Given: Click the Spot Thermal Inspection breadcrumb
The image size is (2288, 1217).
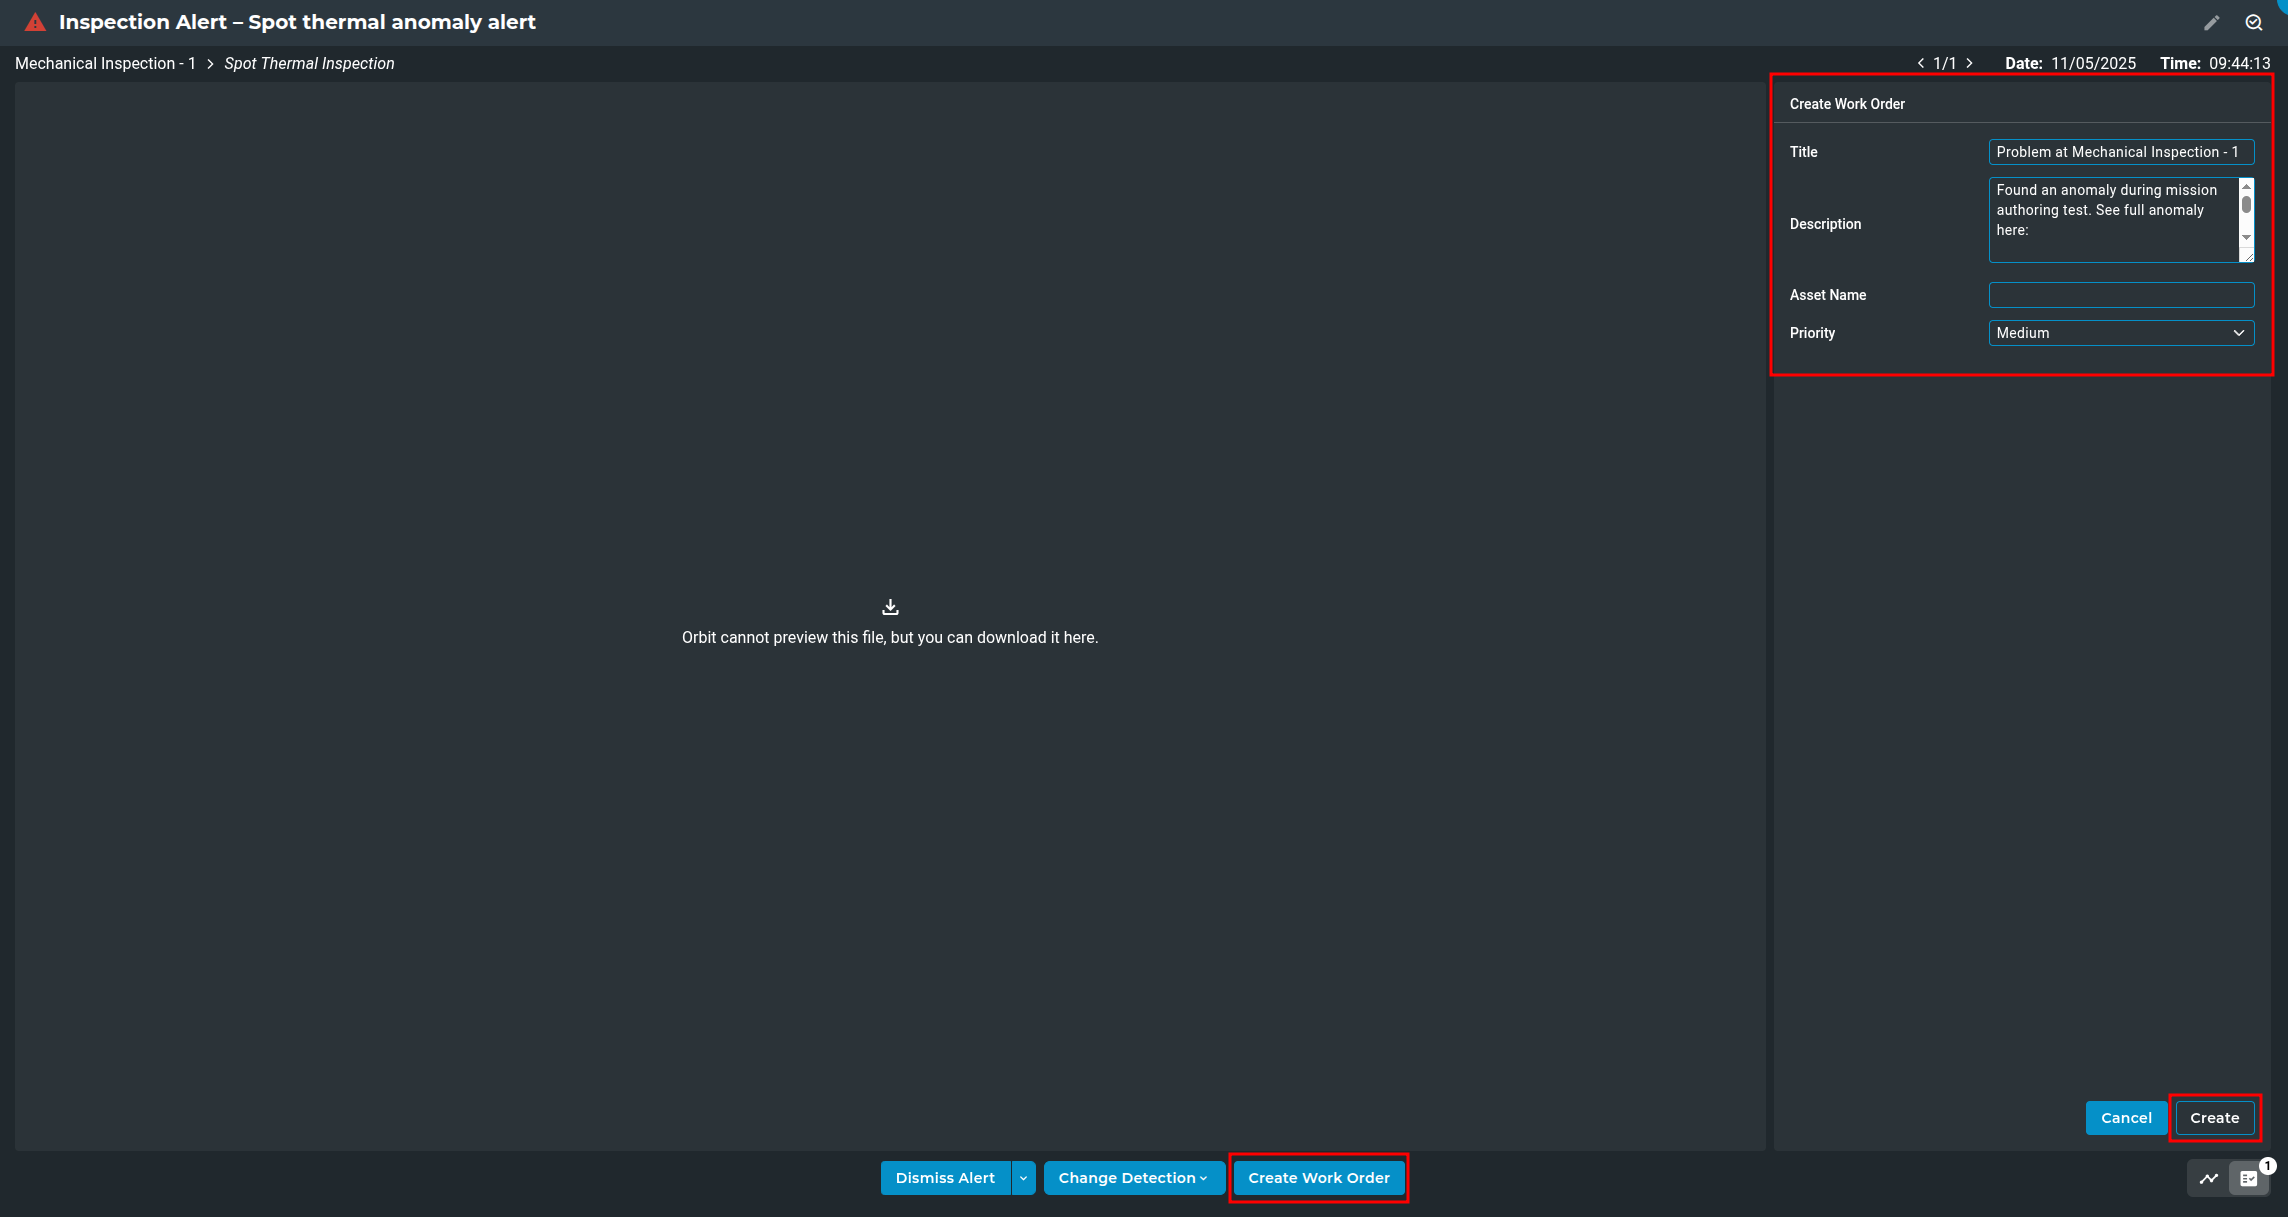Looking at the screenshot, I should coord(309,63).
